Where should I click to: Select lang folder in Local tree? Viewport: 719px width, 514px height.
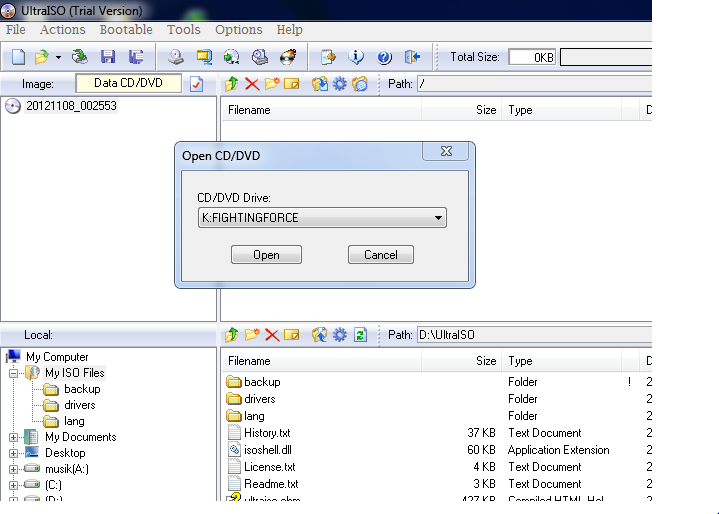[x=74, y=421]
